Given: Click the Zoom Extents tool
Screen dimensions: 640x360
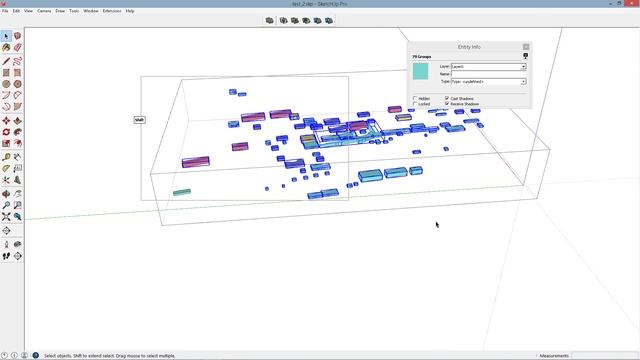Looking at the screenshot, I should point(6,217).
